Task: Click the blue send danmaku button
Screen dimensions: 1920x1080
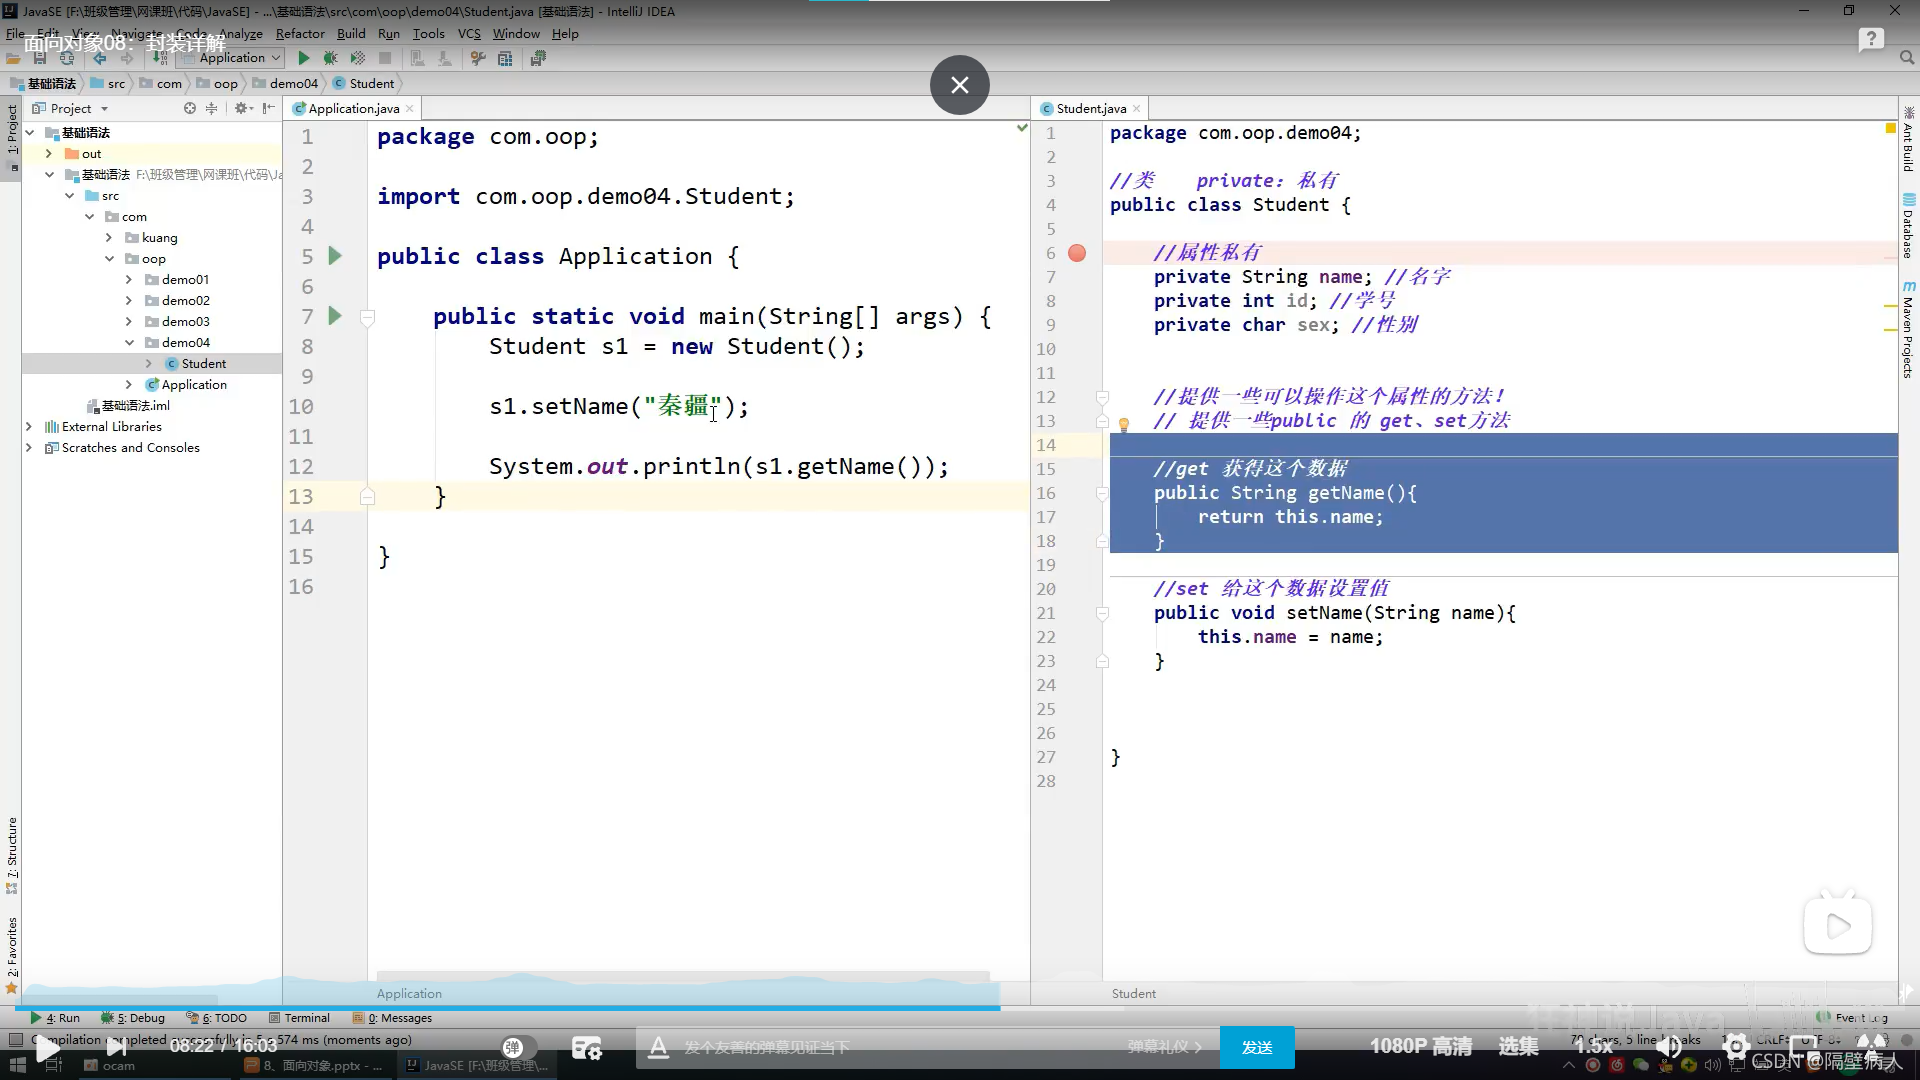Action: 1257,1047
